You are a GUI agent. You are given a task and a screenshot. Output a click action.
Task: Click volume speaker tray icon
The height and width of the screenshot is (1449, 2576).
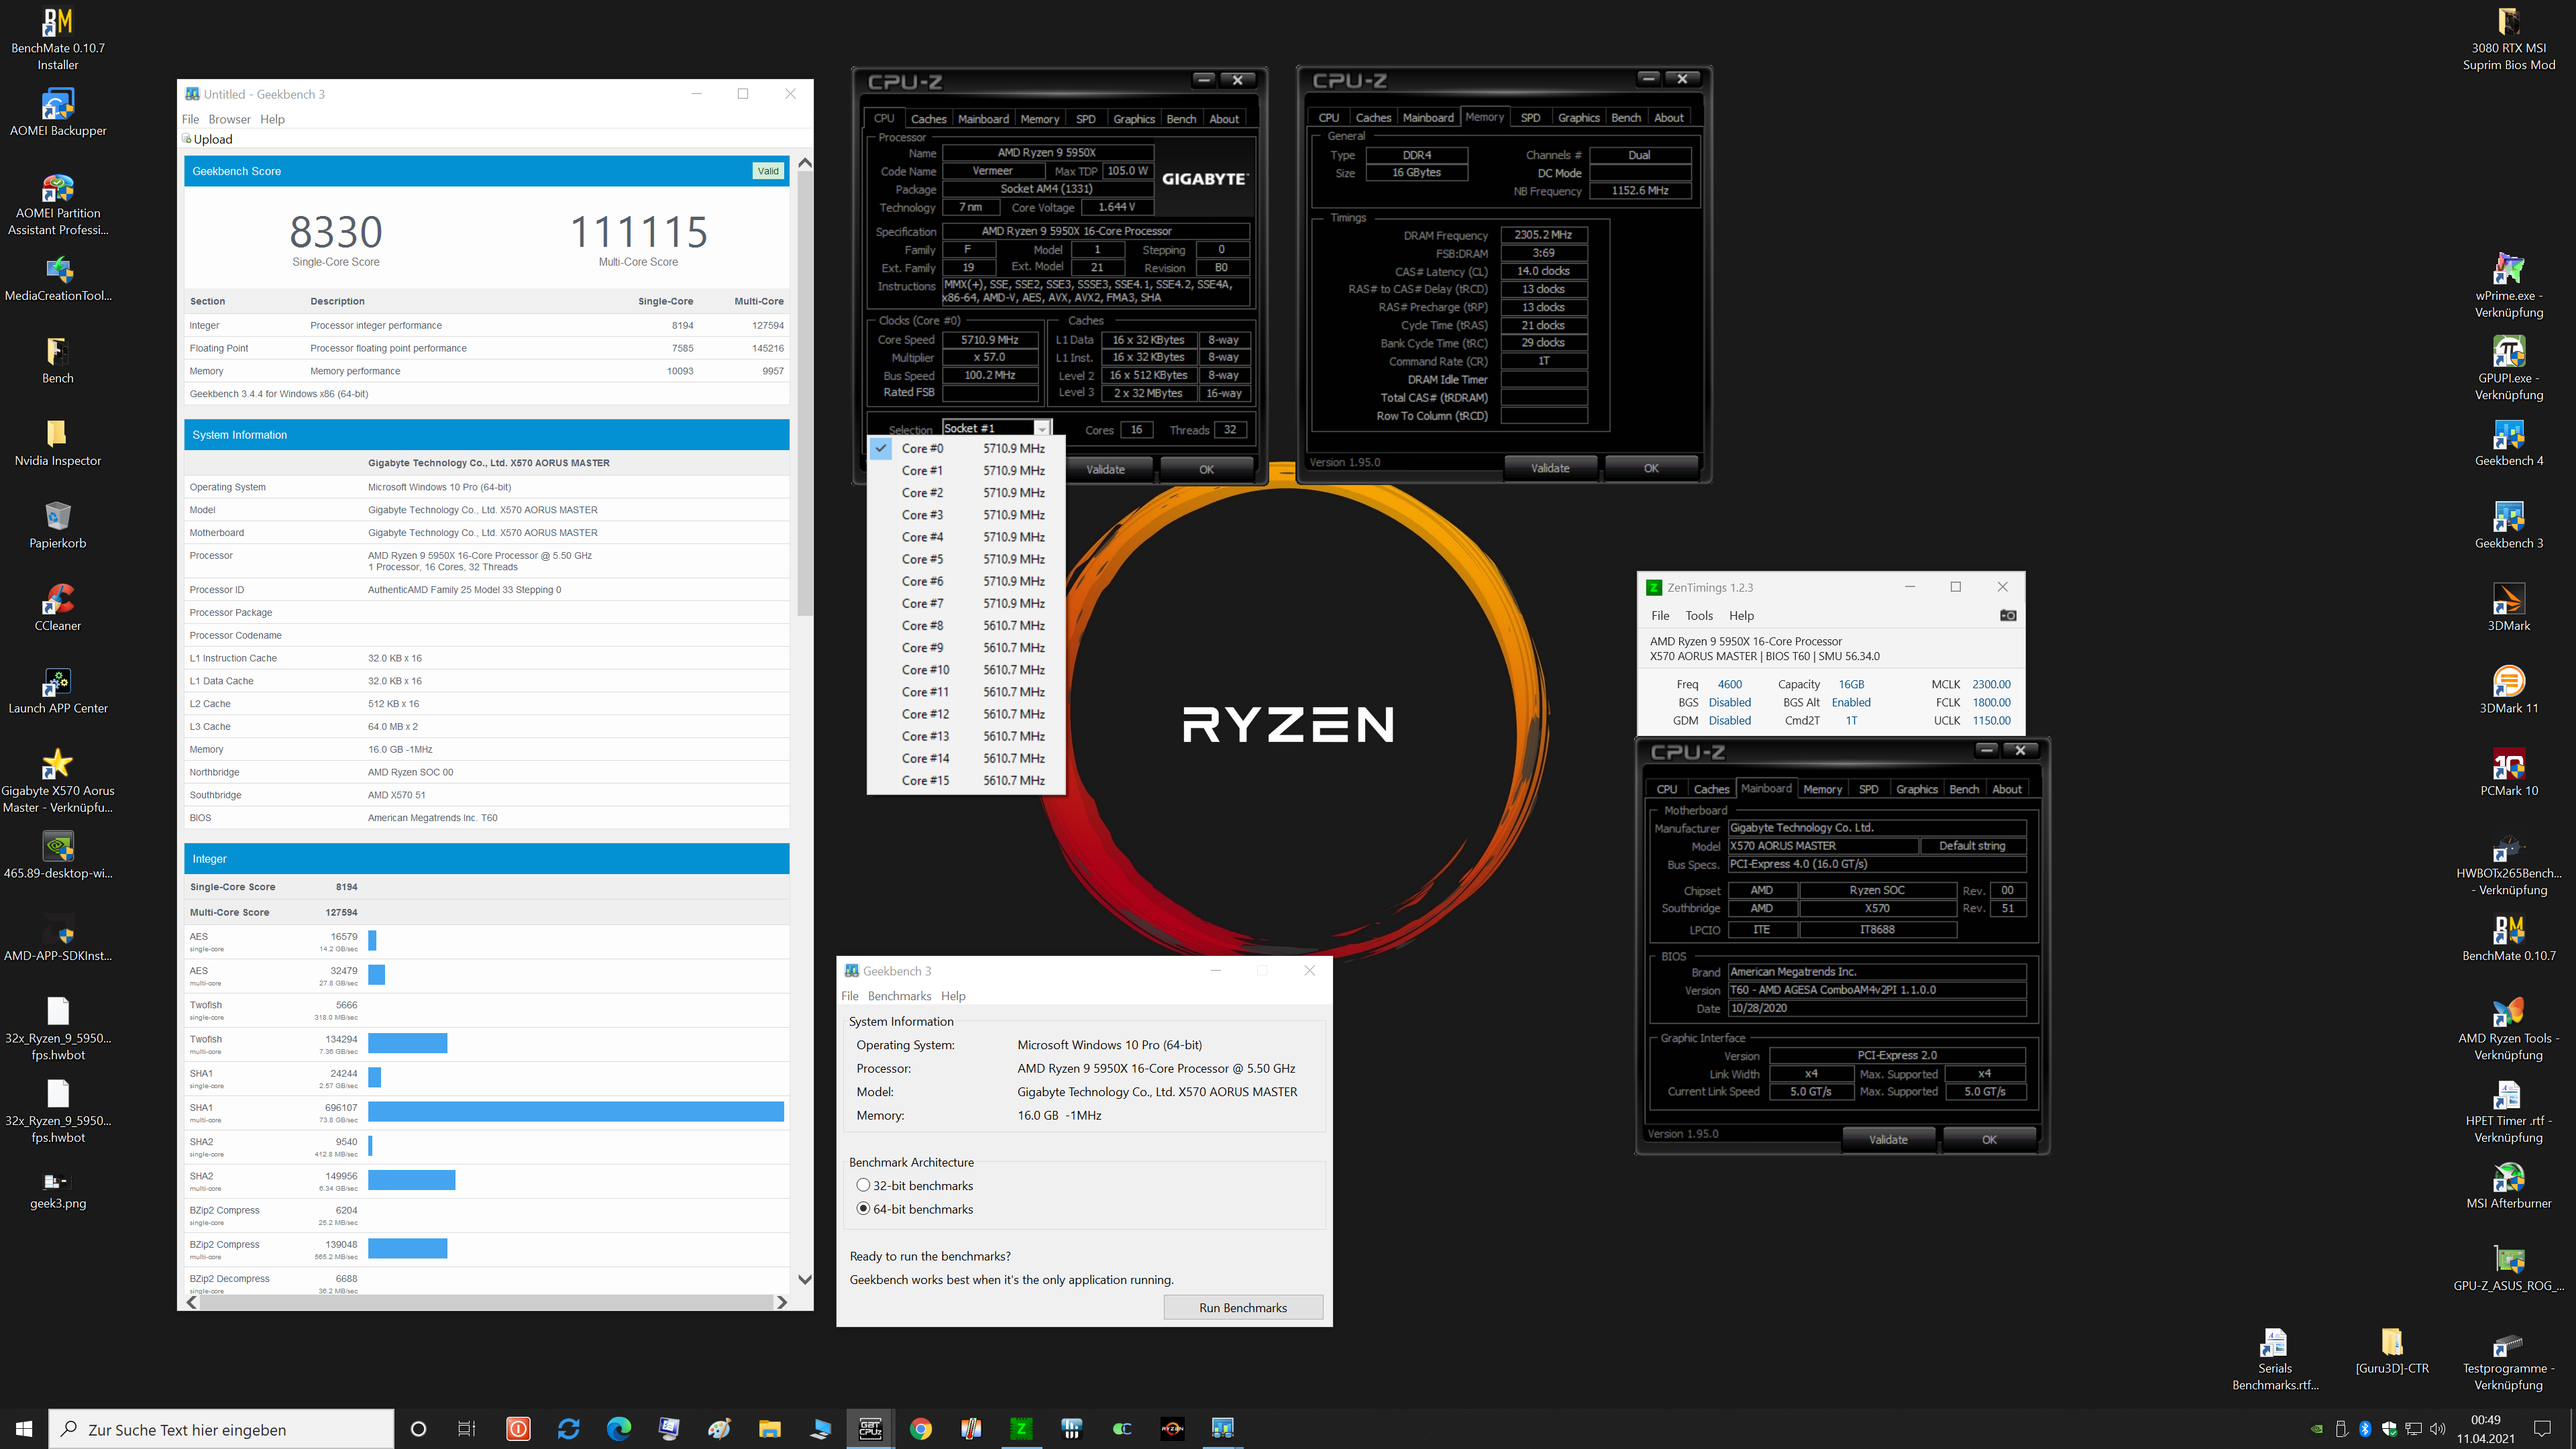pos(2437,1428)
